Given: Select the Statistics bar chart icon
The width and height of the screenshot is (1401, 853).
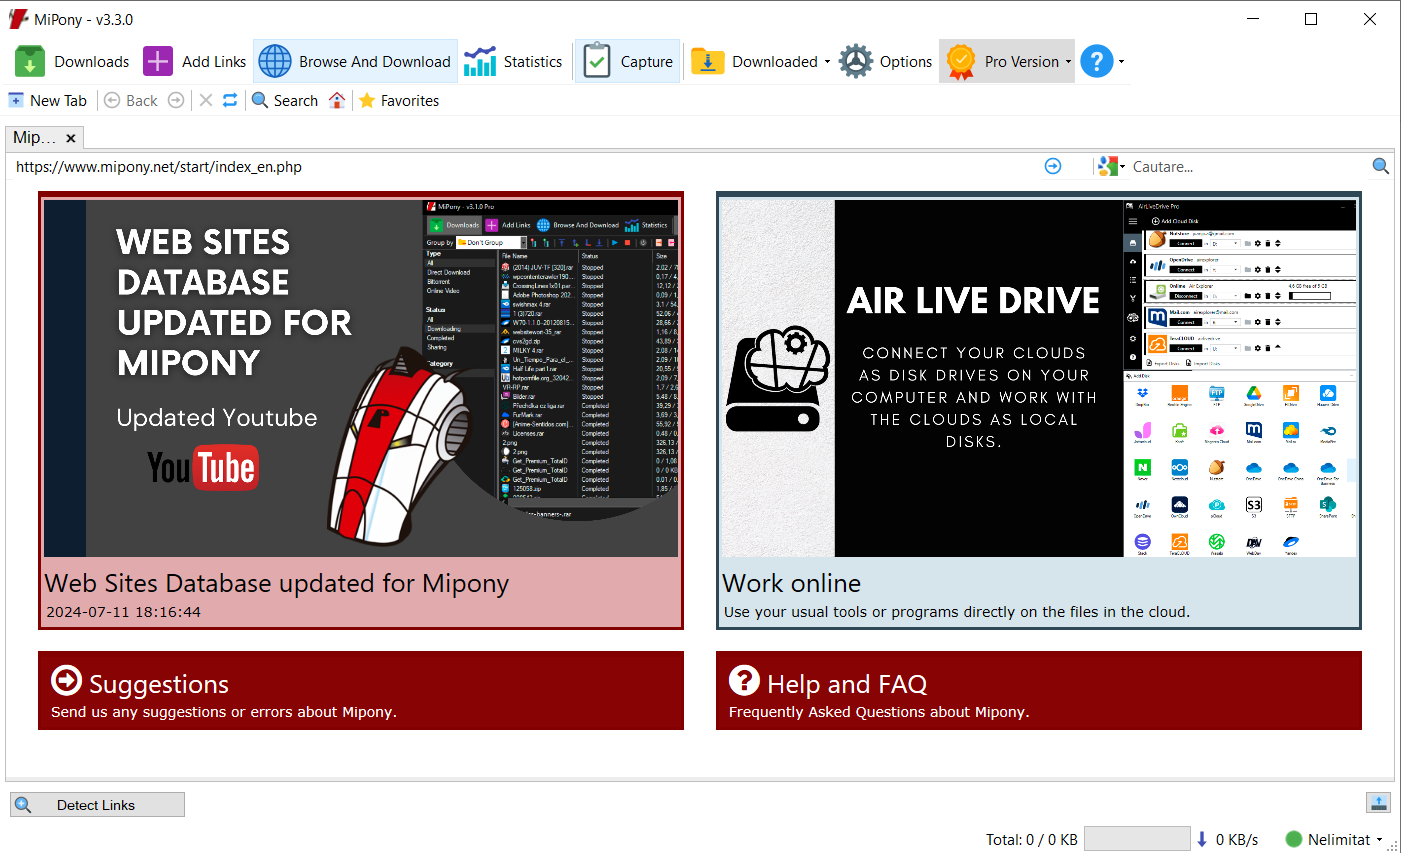Looking at the screenshot, I should tap(479, 61).
